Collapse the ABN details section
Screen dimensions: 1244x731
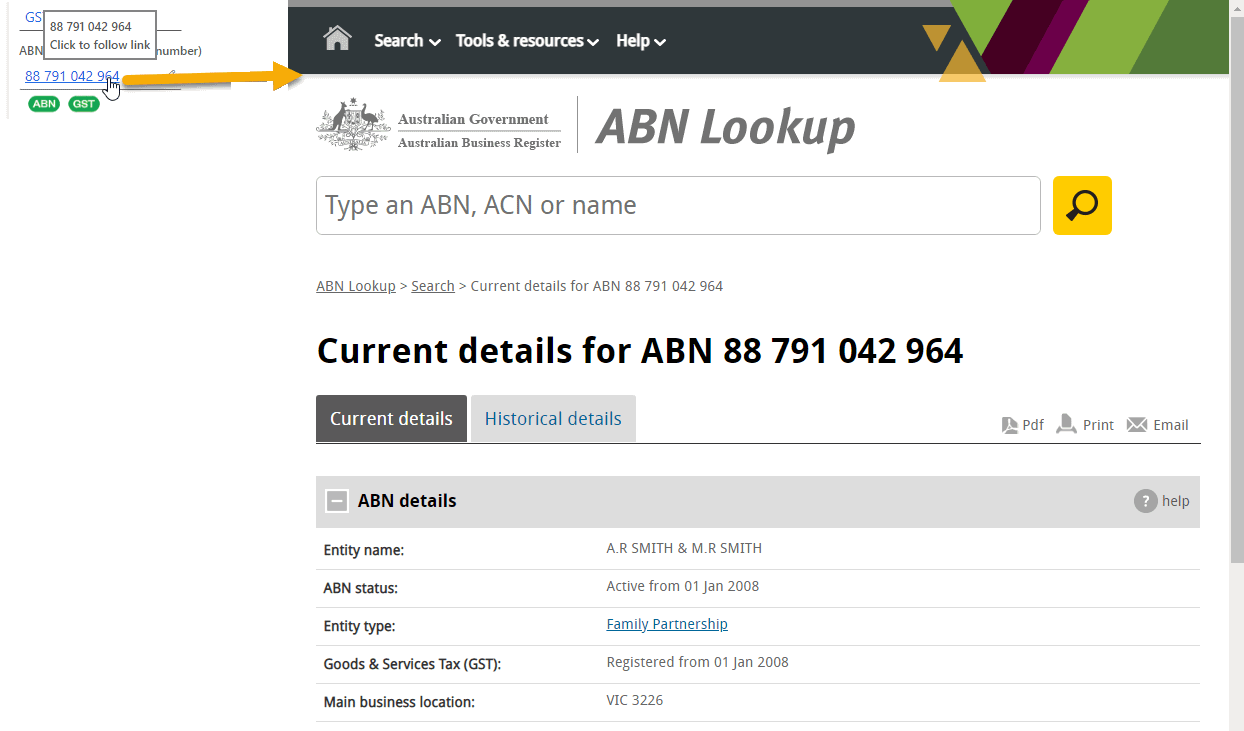[x=337, y=501]
